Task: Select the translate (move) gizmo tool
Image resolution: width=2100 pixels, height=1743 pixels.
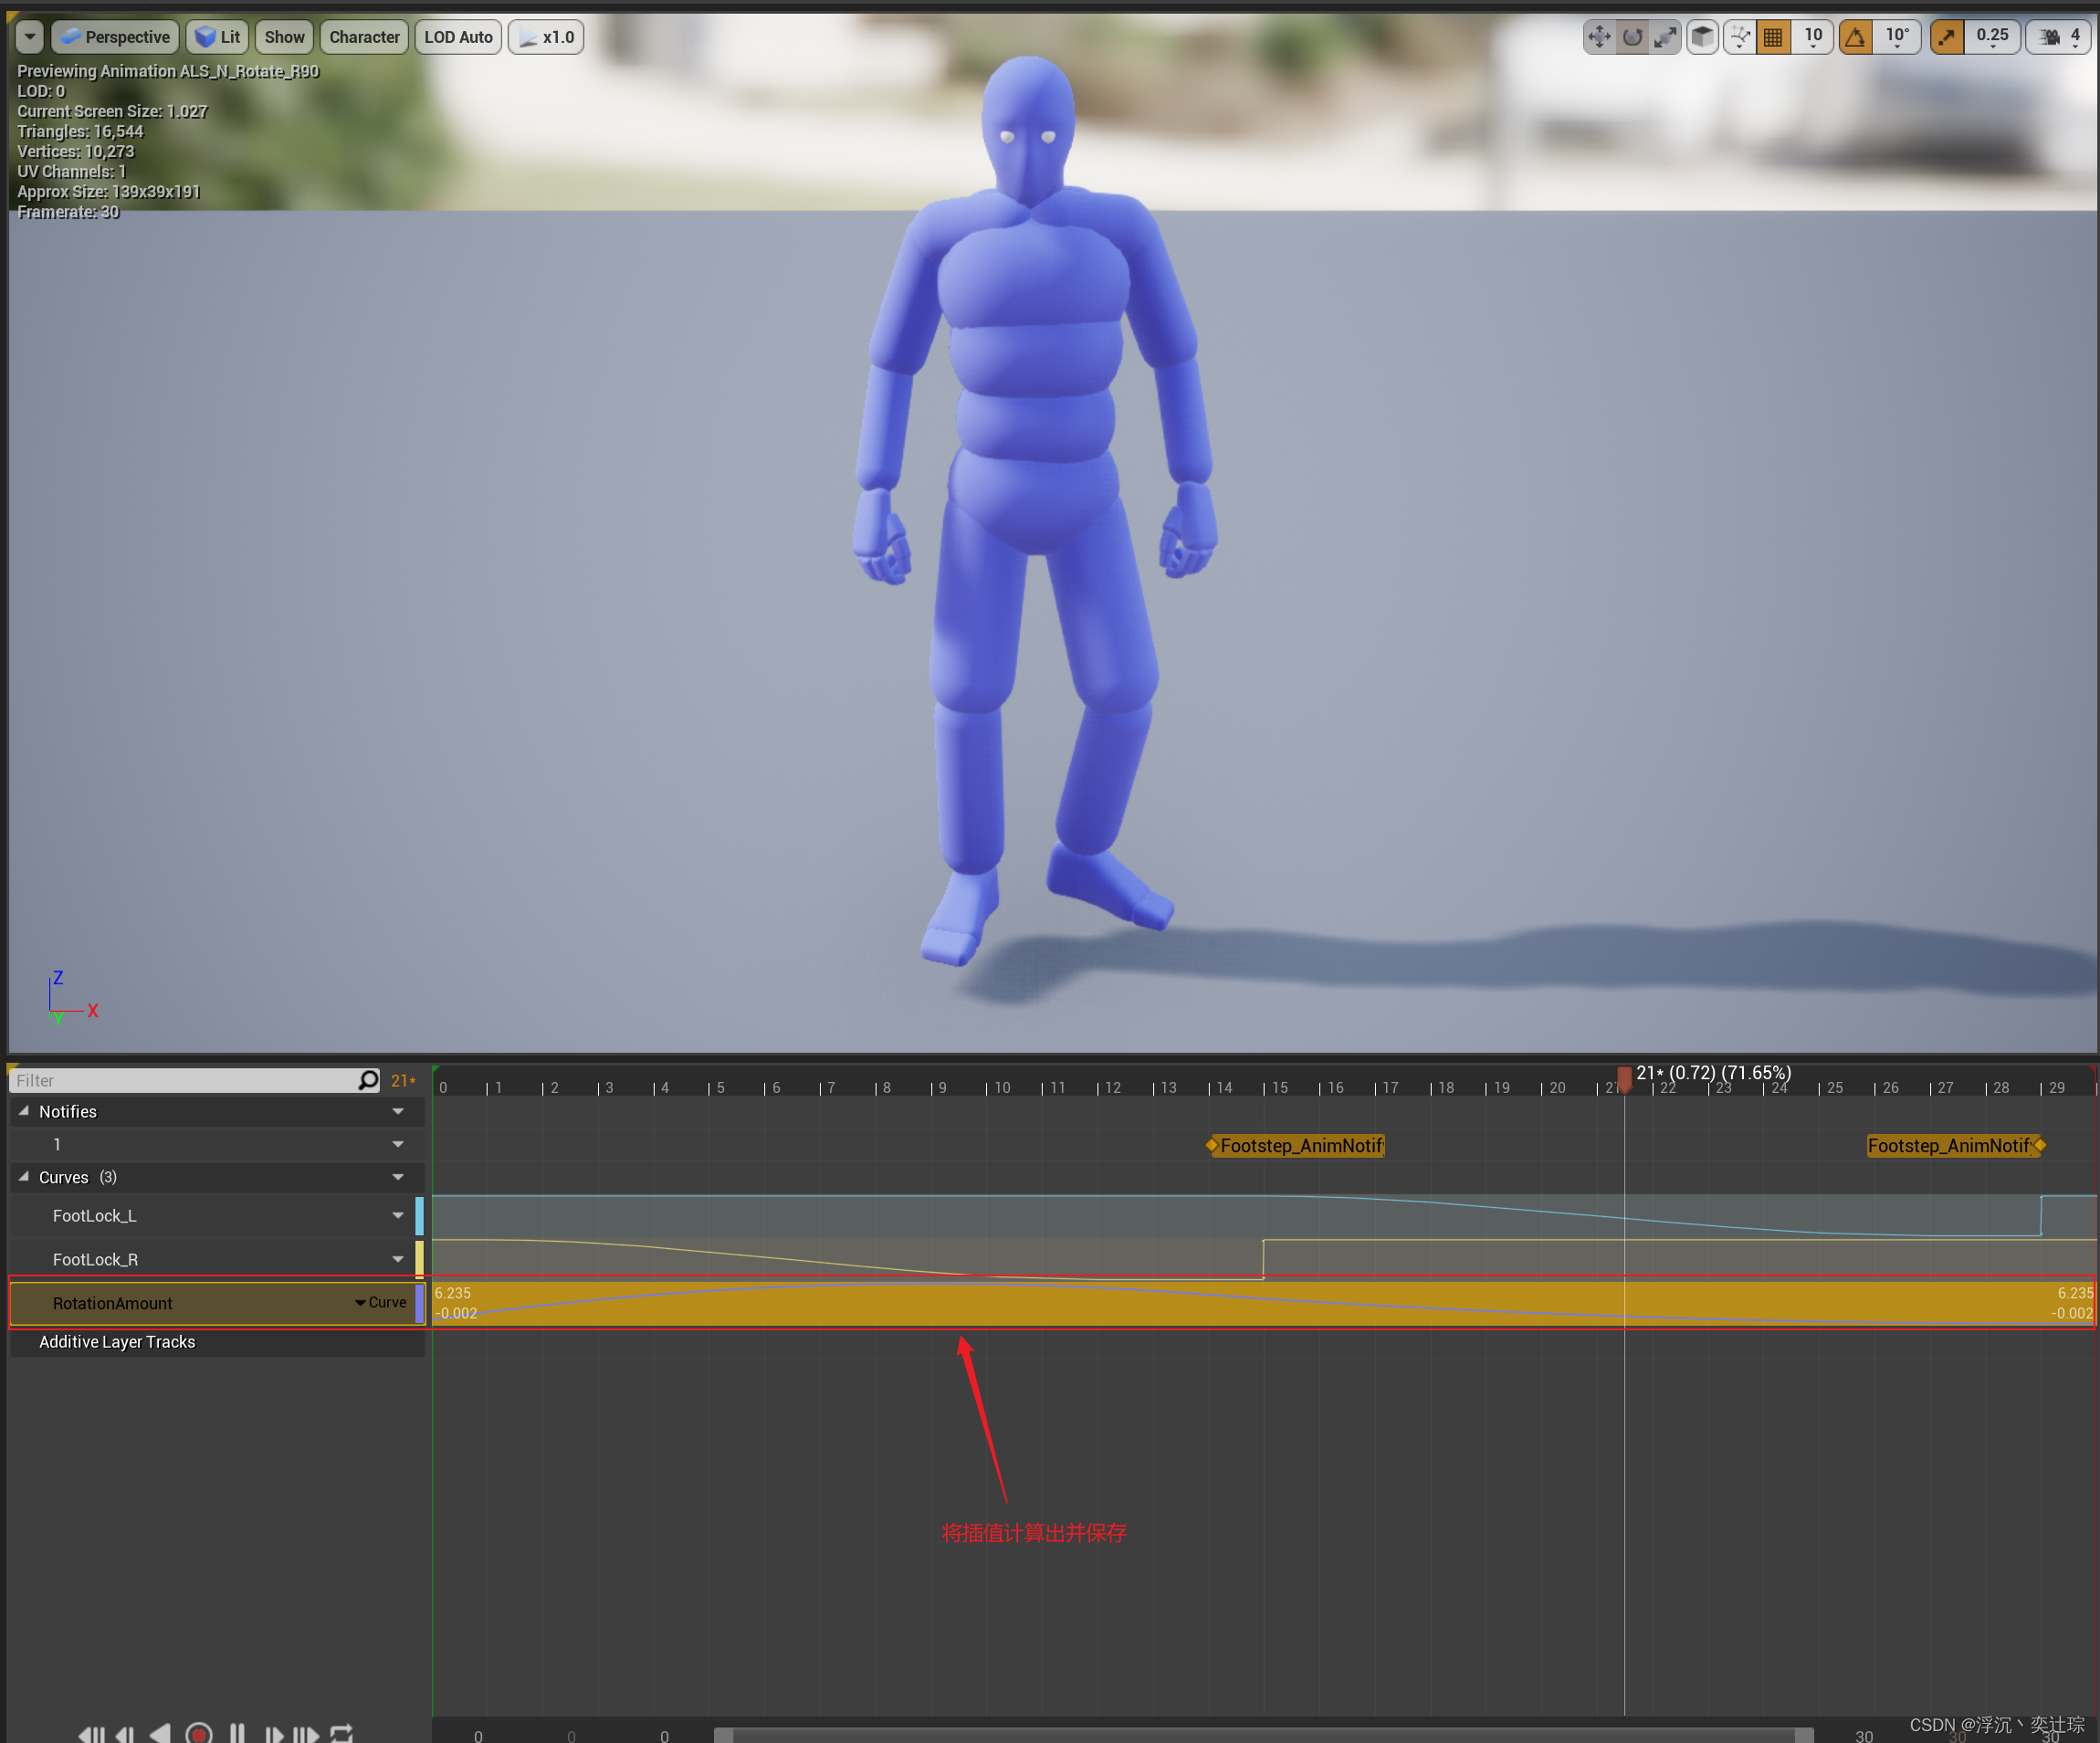Action: tap(1599, 37)
